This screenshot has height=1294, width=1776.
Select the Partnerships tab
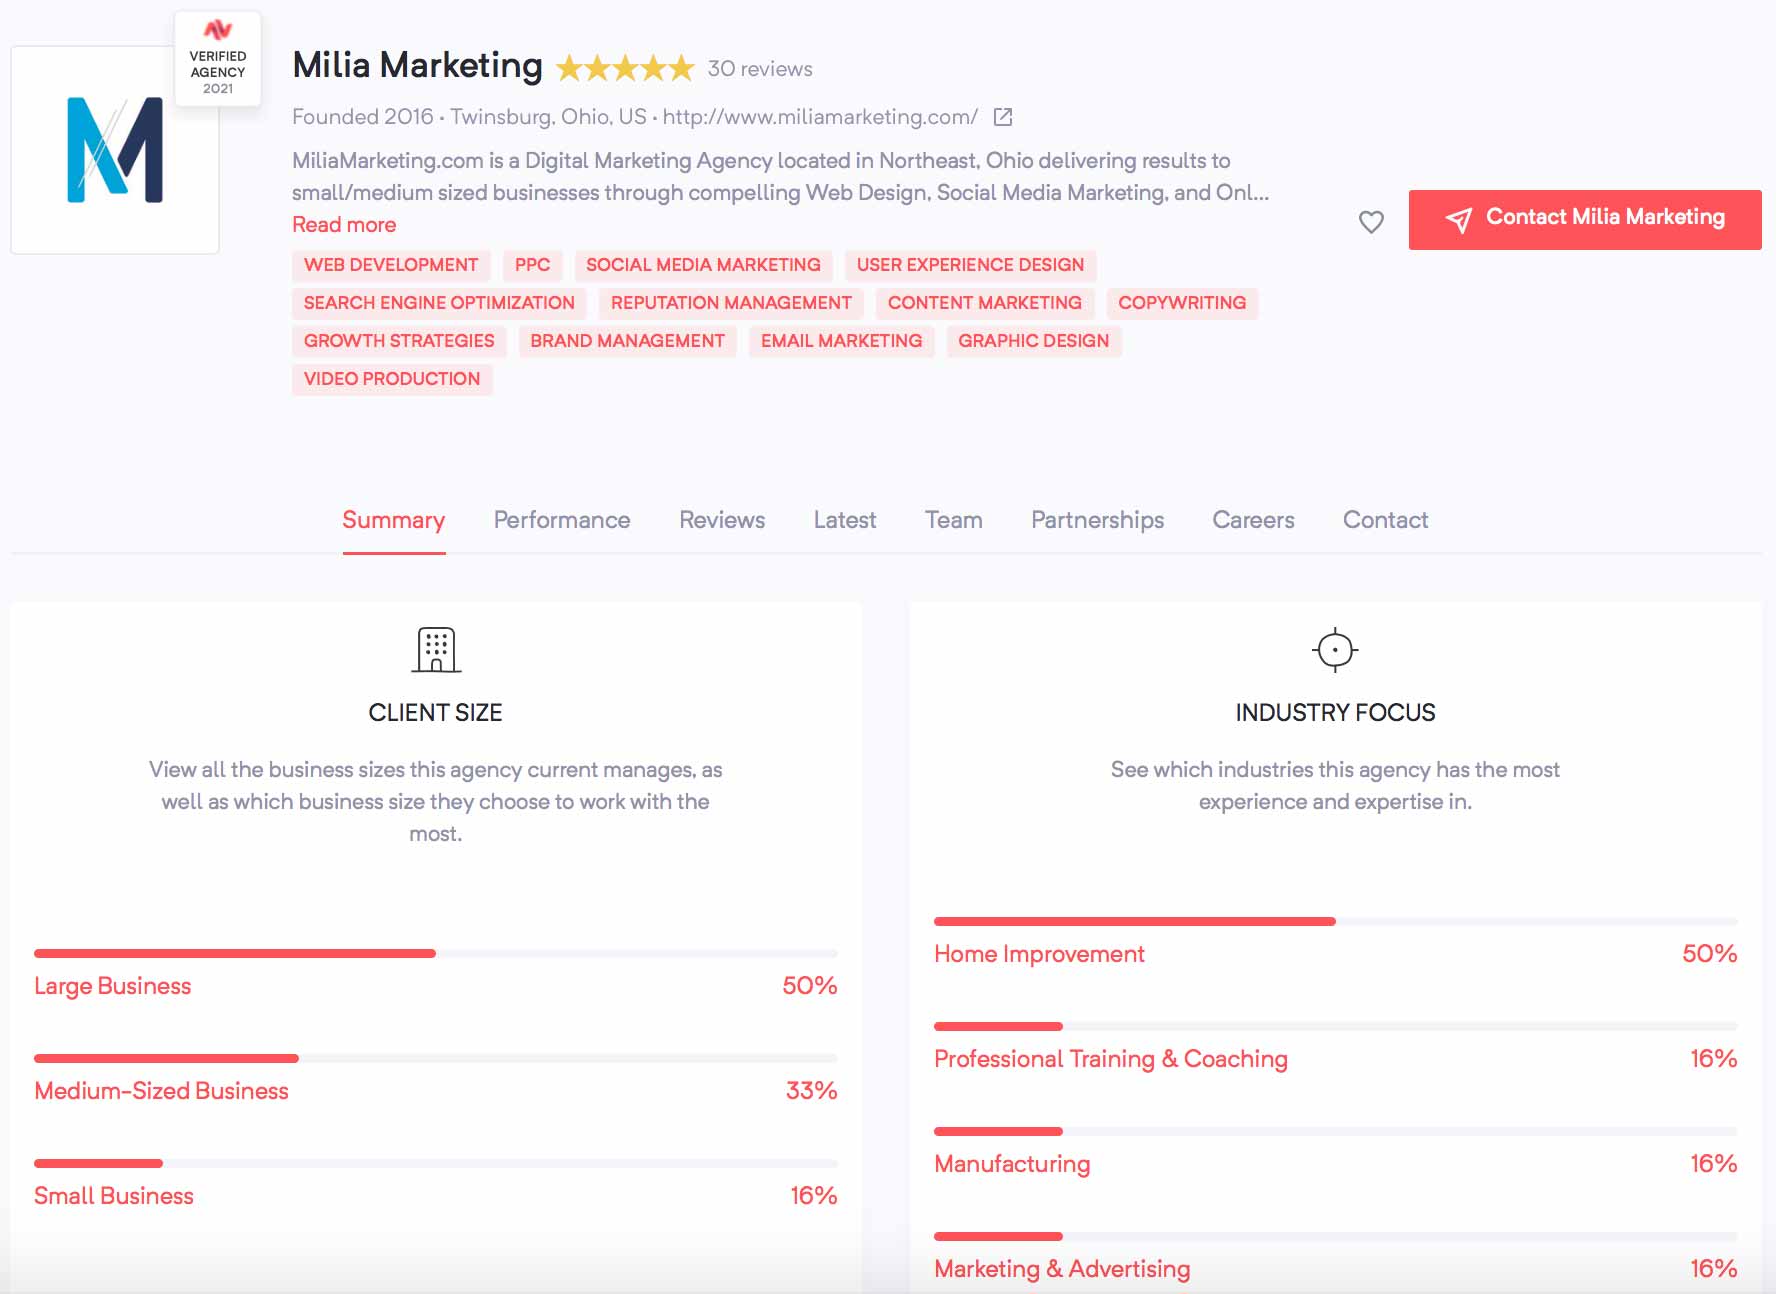1098,520
